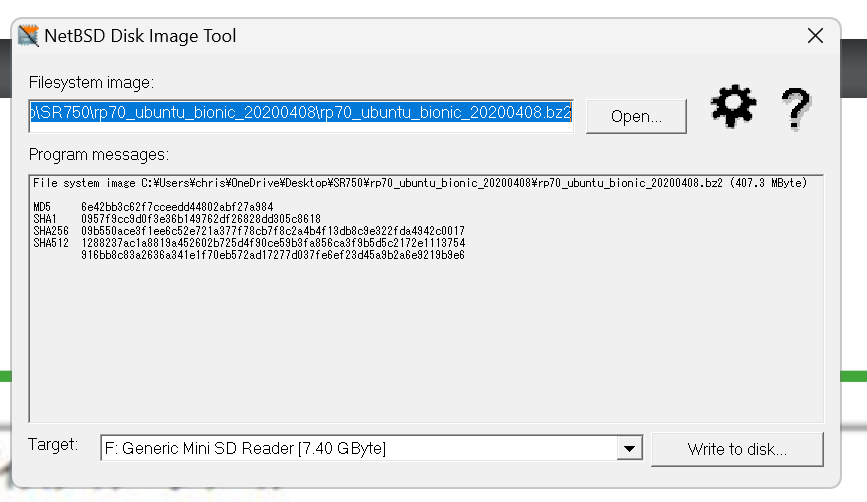867x502 pixels.
Task: Click the SHA512 first line 1288237ac1a8...
Action: (x=273, y=243)
